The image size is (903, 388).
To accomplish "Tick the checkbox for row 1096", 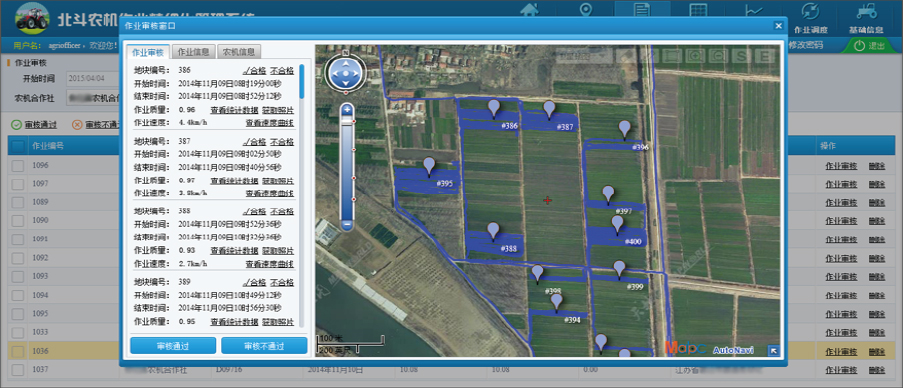I will pyautogui.click(x=18, y=166).
